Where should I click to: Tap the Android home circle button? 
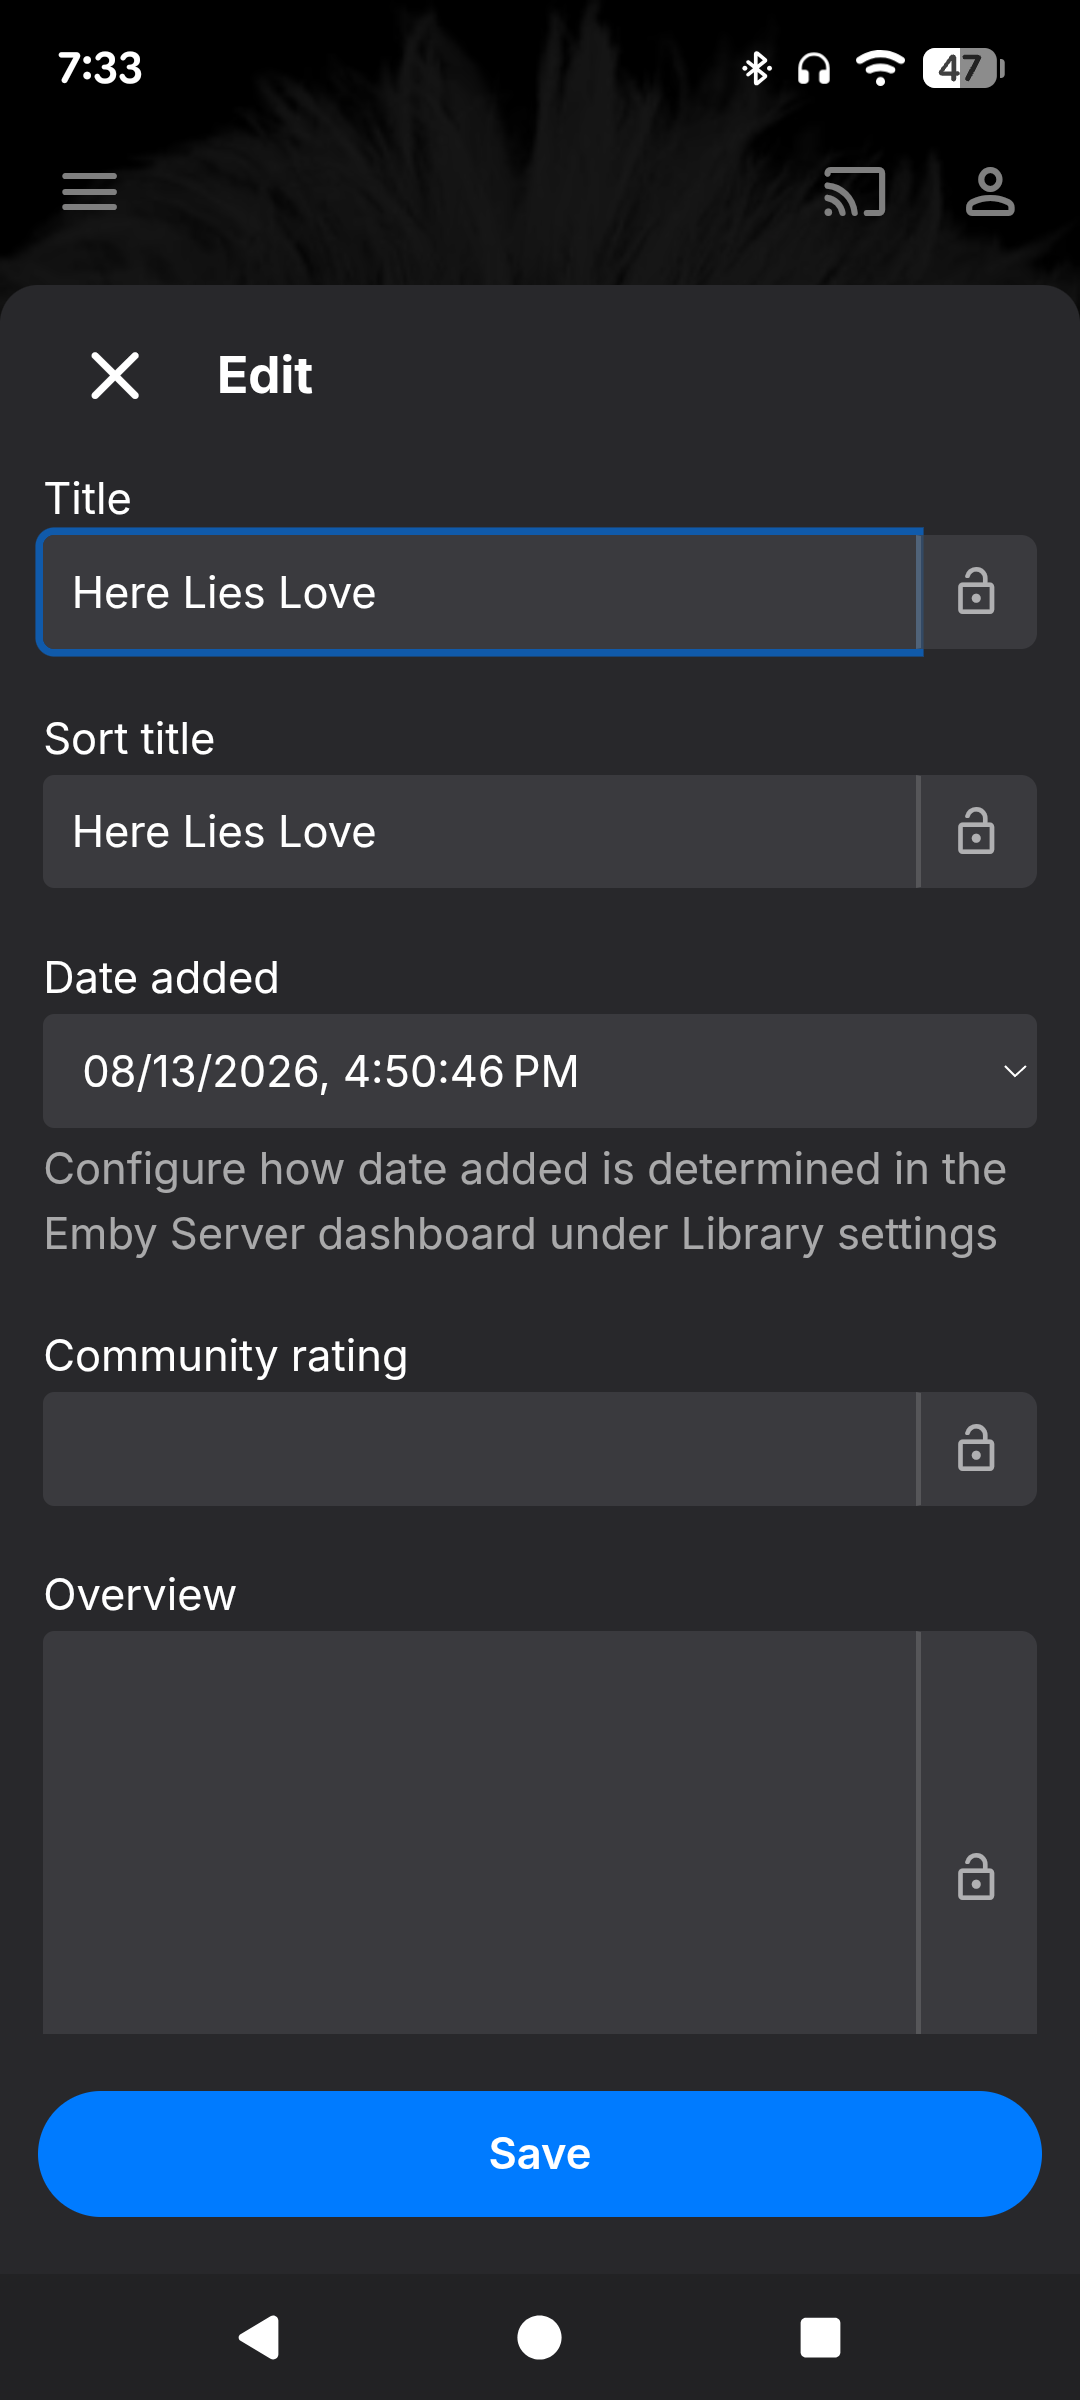[540, 2337]
